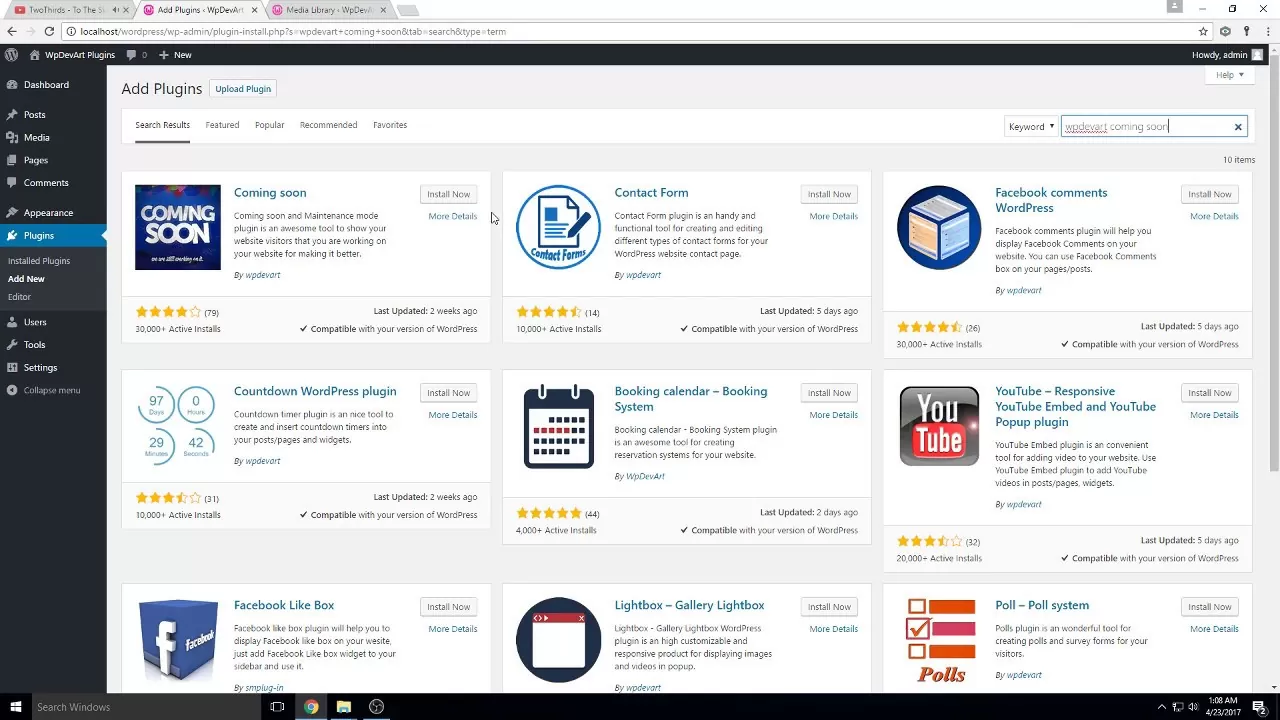
Task: Click the Coming soon plugin thumbnail
Action: pyautogui.click(x=178, y=227)
